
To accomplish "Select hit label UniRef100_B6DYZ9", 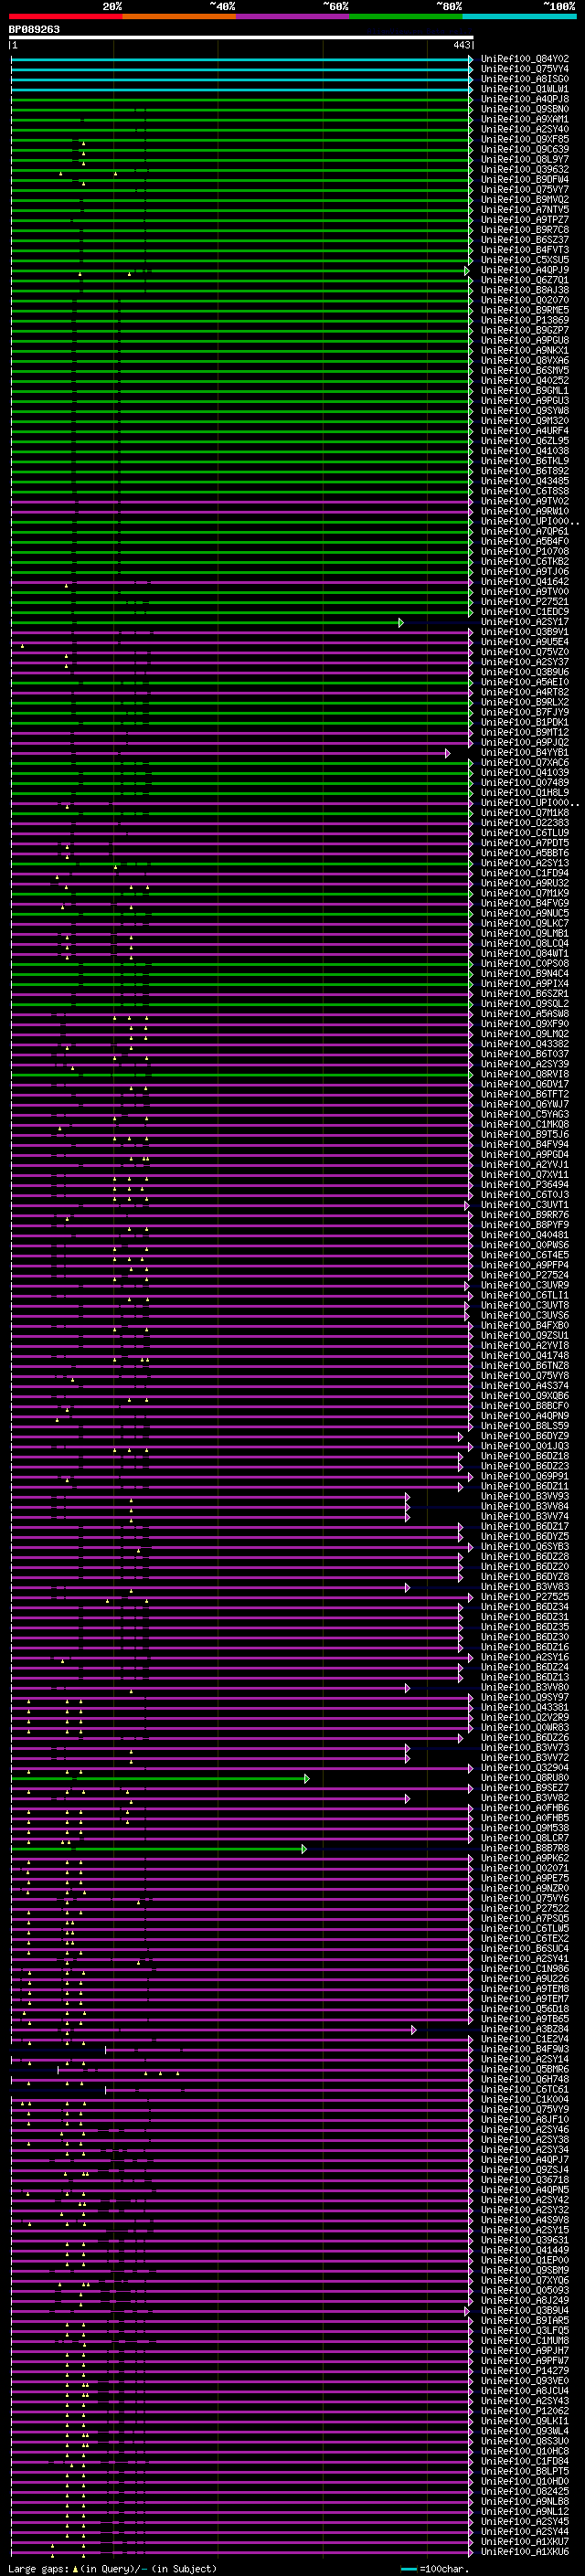I will click(525, 1436).
